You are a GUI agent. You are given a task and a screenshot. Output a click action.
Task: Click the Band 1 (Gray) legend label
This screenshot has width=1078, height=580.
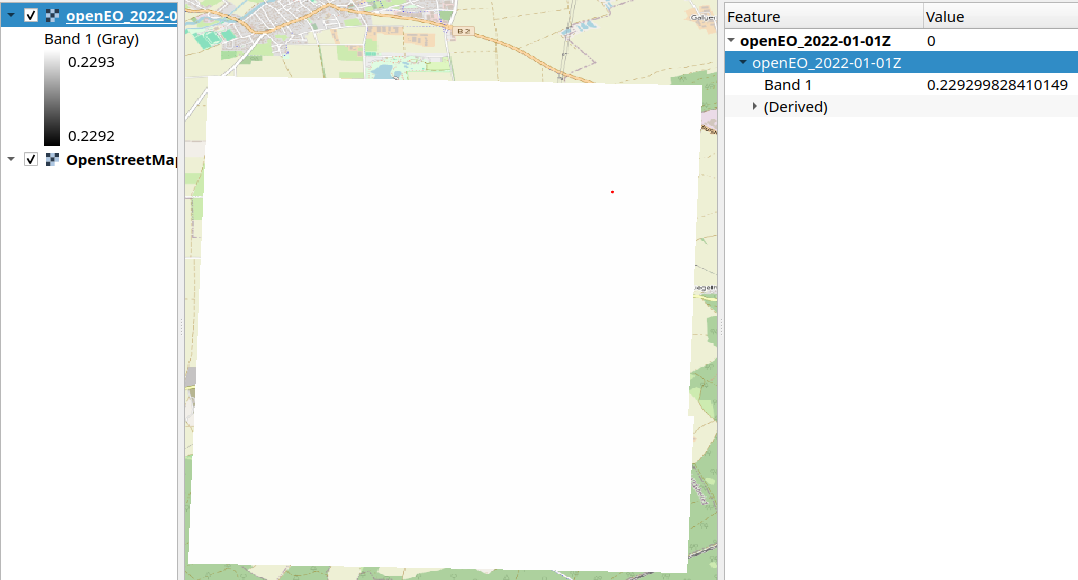[91, 40]
